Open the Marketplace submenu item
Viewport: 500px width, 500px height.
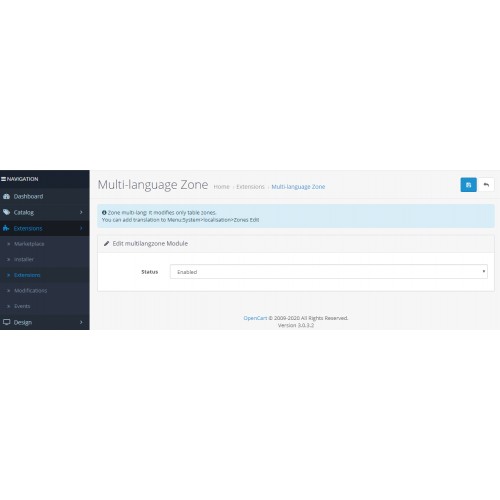click(x=29, y=244)
